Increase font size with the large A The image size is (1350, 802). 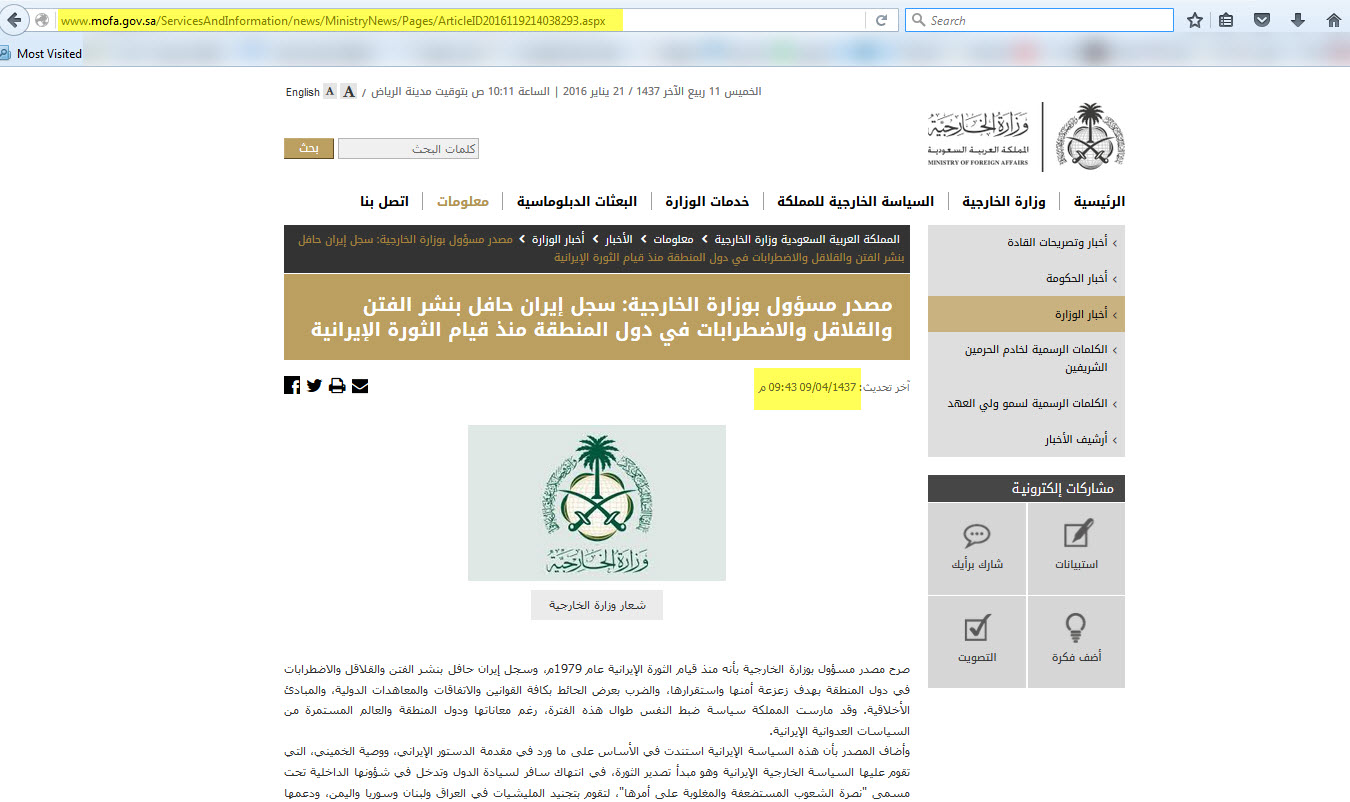[348, 91]
